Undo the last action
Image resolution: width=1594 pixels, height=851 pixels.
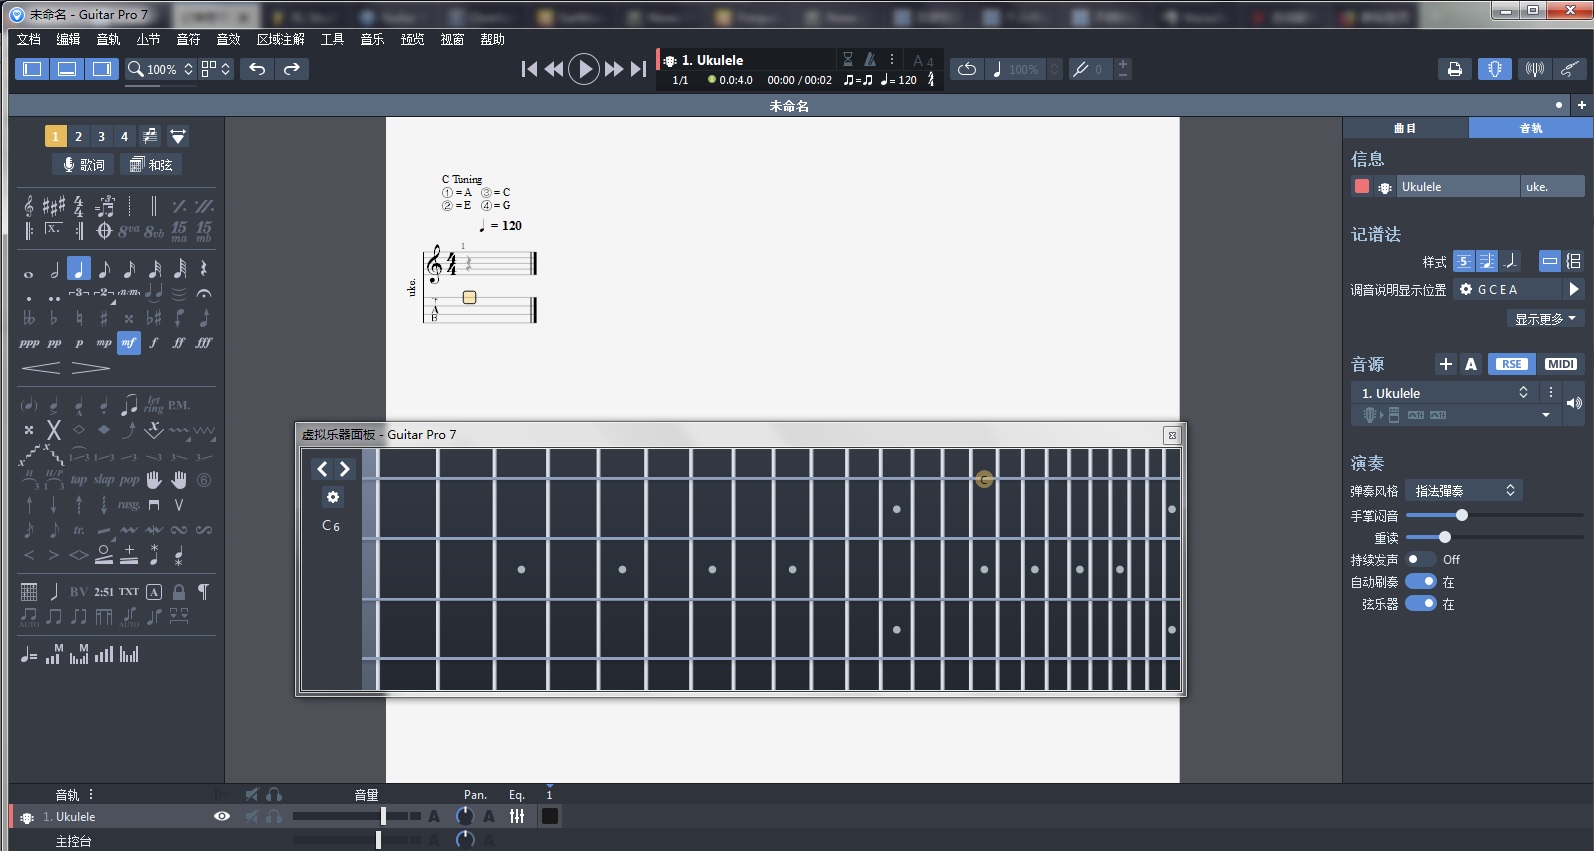(x=258, y=69)
